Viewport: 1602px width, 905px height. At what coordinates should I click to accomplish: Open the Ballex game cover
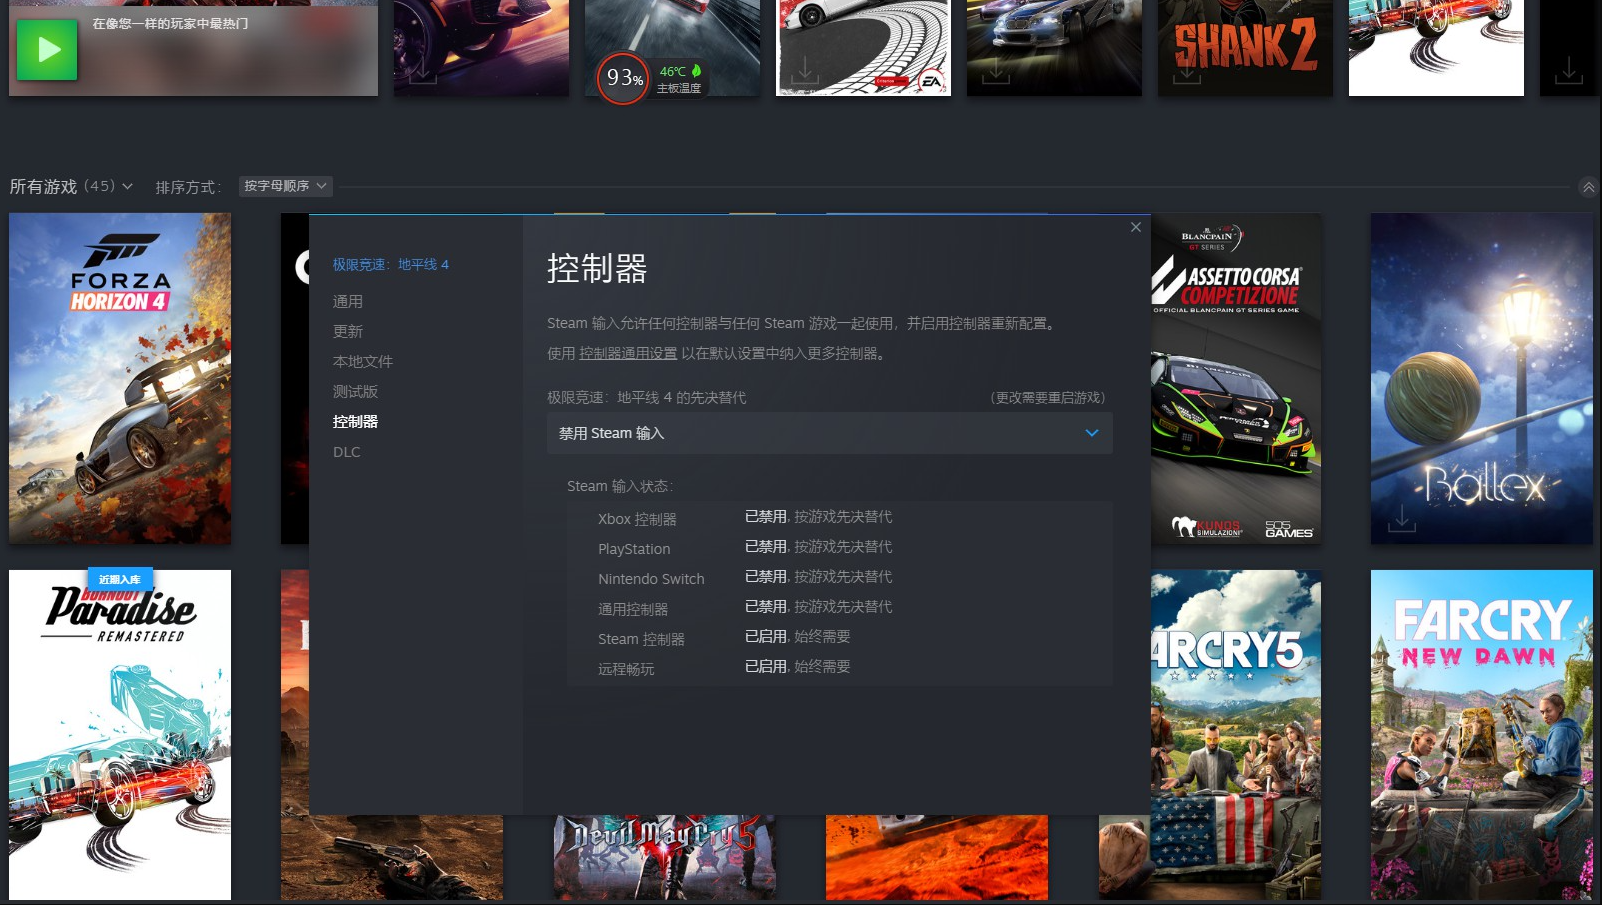(1482, 378)
